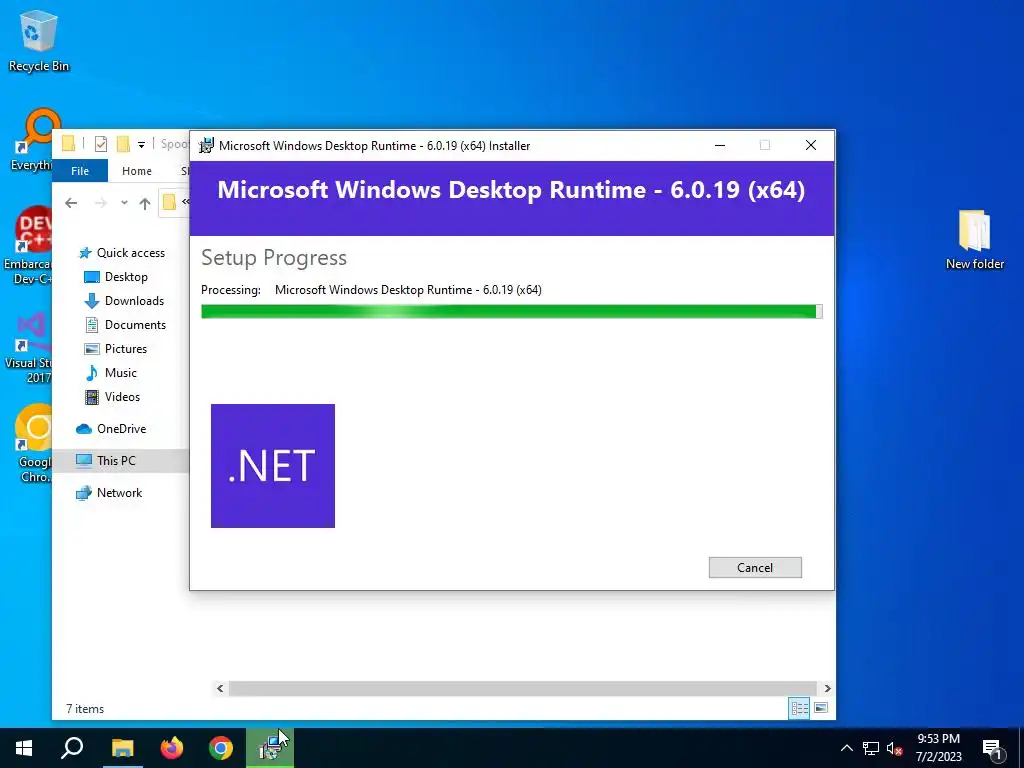Click New folder icon in quick access toolbar
The width and height of the screenshot is (1024, 768).
[x=123, y=144]
